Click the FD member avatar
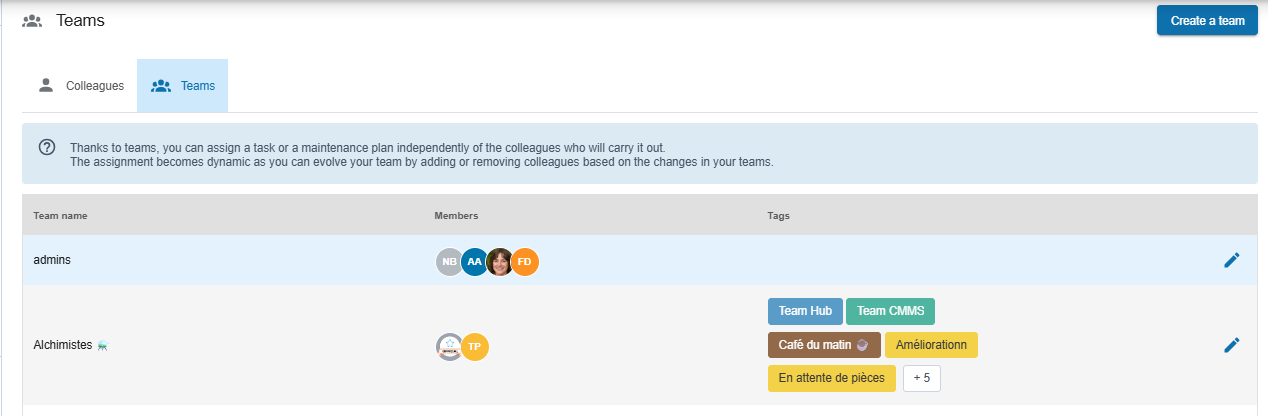The height and width of the screenshot is (416, 1268). [525, 262]
